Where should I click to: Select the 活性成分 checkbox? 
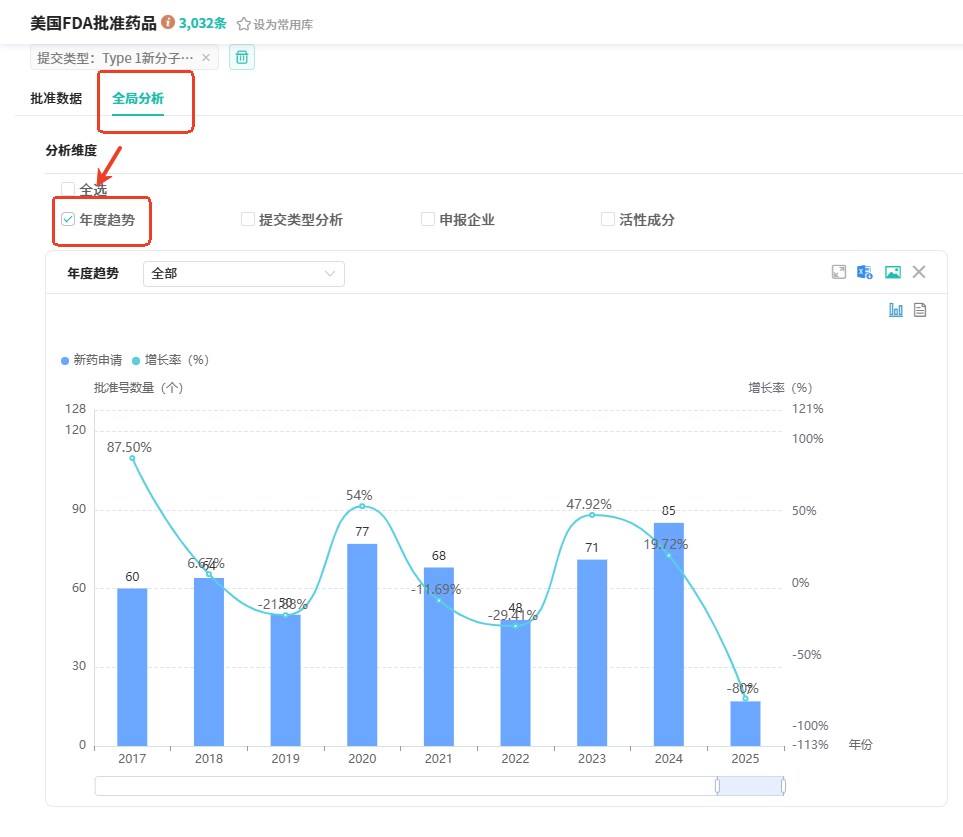pos(608,219)
